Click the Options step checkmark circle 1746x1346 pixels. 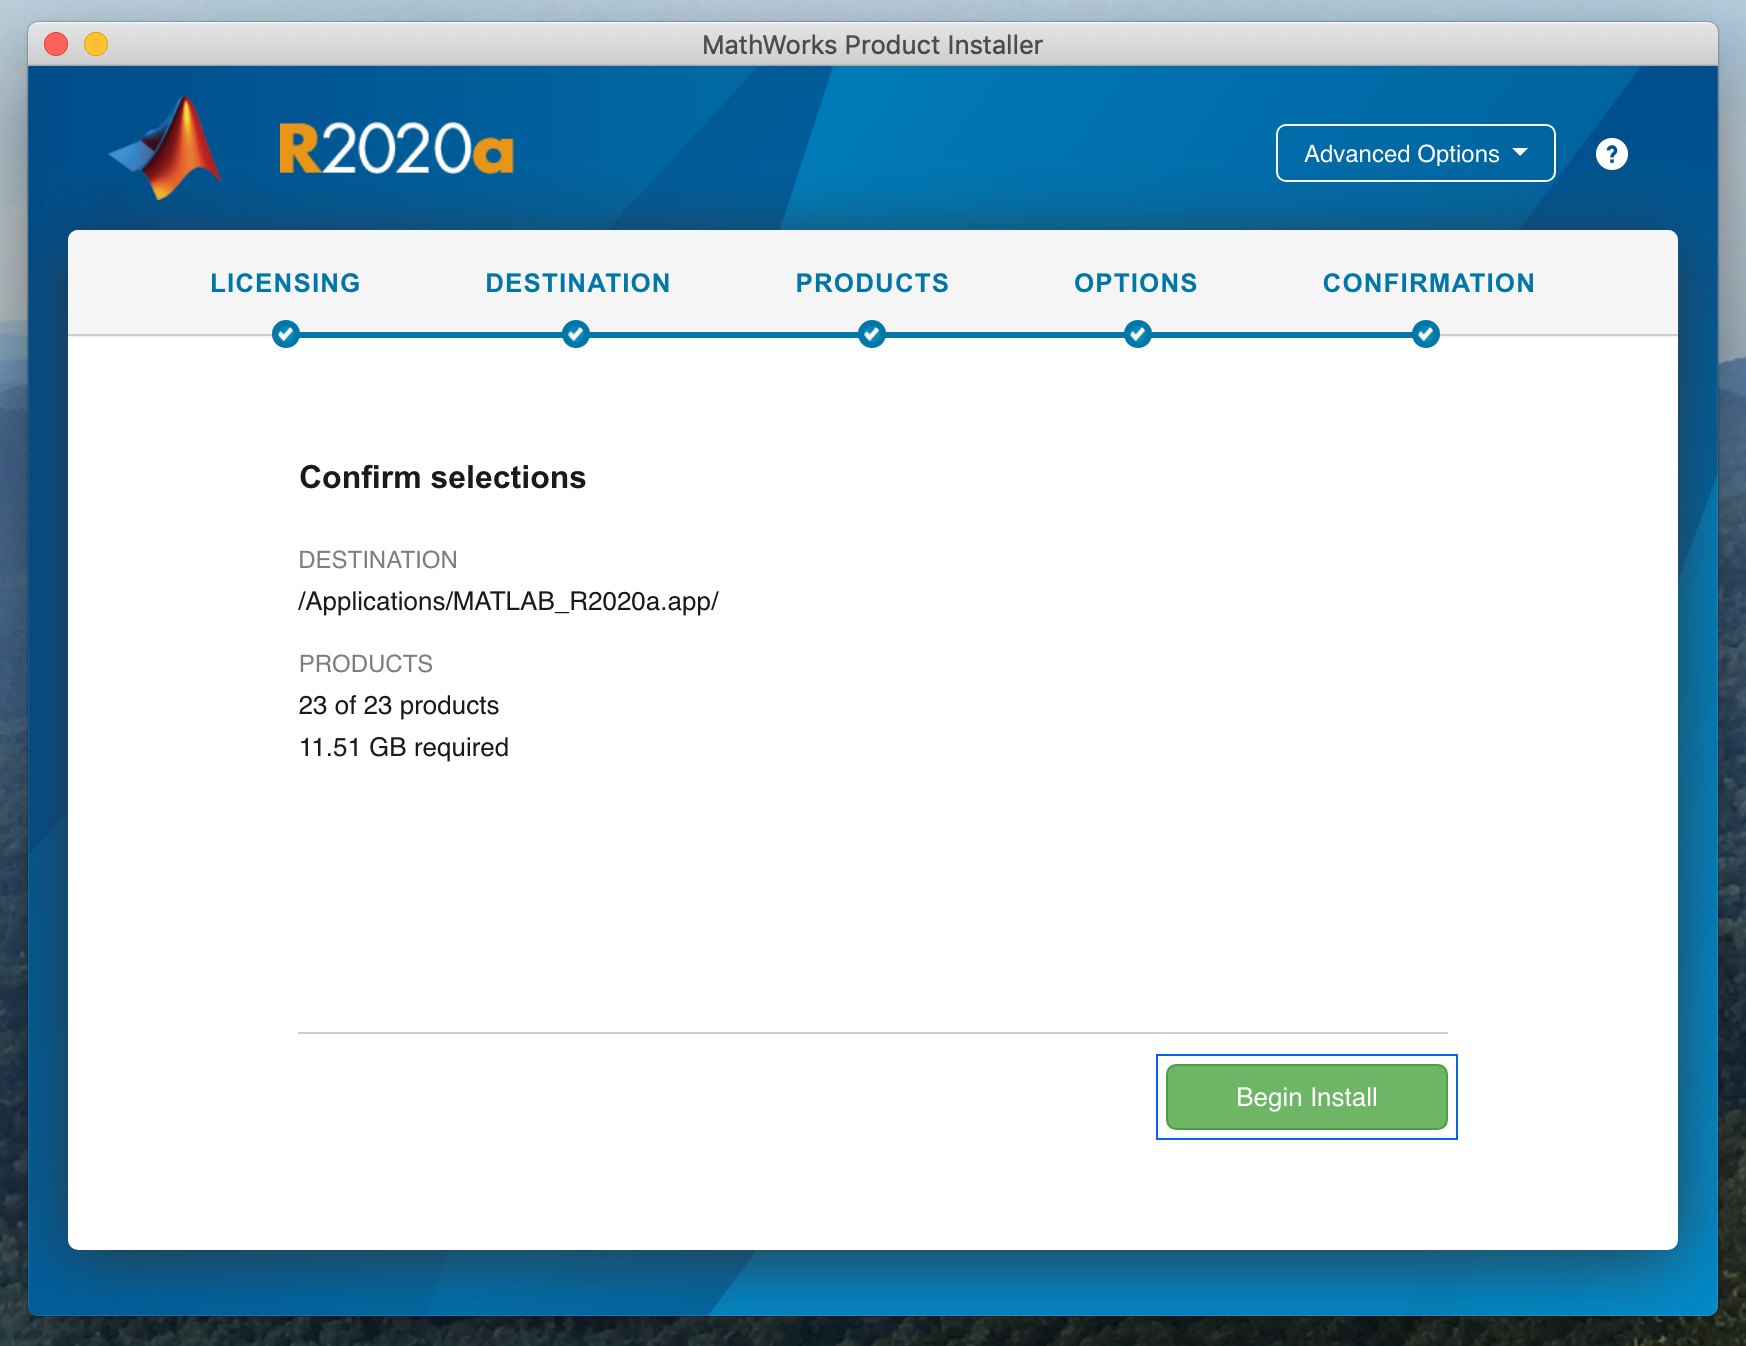click(1137, 334)
